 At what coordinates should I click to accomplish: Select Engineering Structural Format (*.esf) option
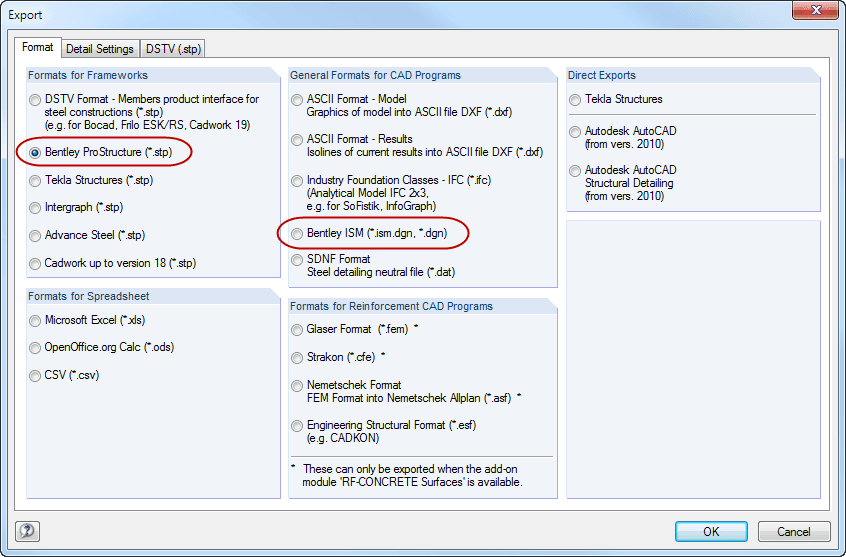pyautogui.click(x=297, y=426)
